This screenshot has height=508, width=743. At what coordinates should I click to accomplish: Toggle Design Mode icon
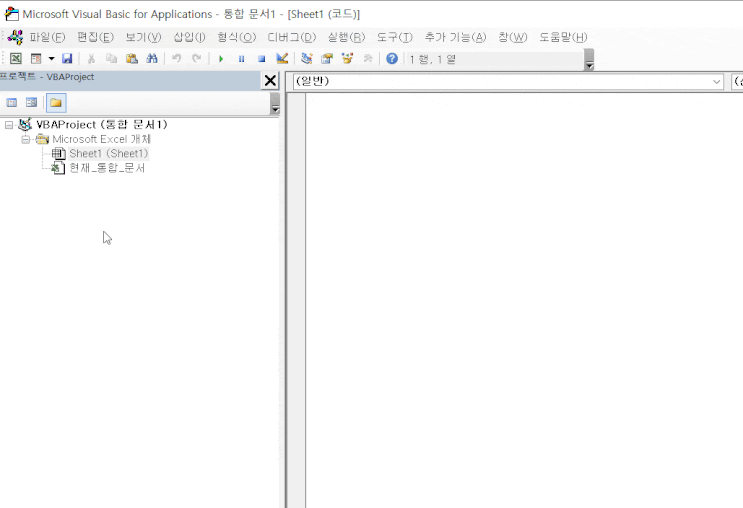[282, 59]
